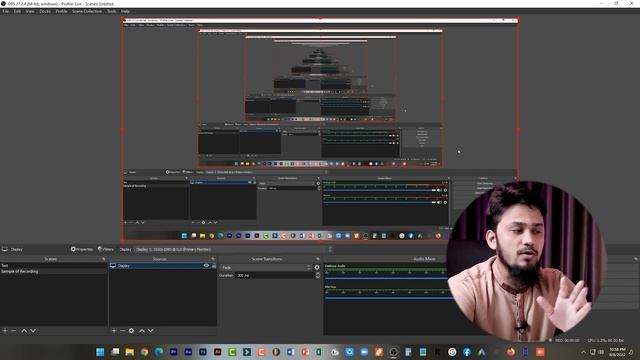Move source up with arrow icon
The height and width of the screenshot is (360, 640).
(x=142, y=331)
